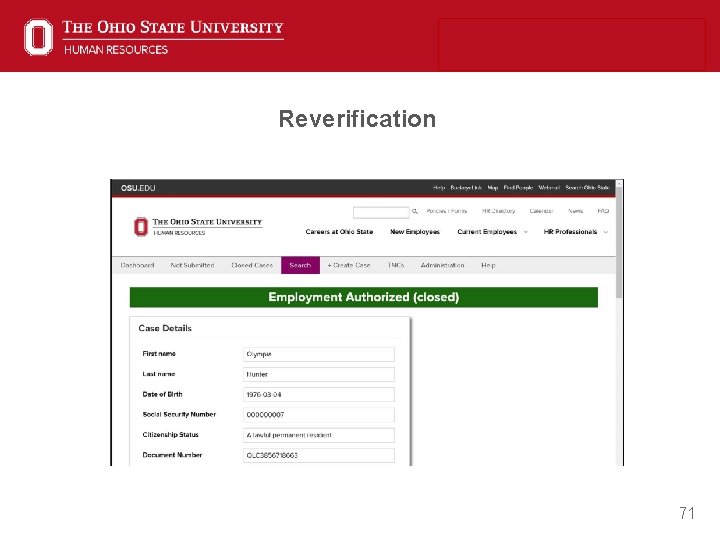The height and width of the screenshot is (540, 720).
Task: Open the FAQ link
Action: (x=603, y=211)
